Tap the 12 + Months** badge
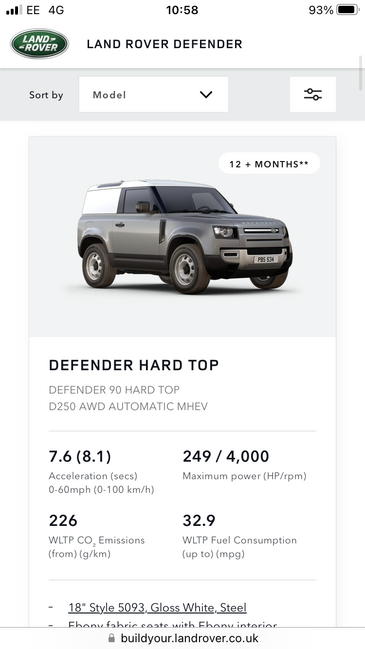The width and height of the screenshot is (365, 649). 269,164
